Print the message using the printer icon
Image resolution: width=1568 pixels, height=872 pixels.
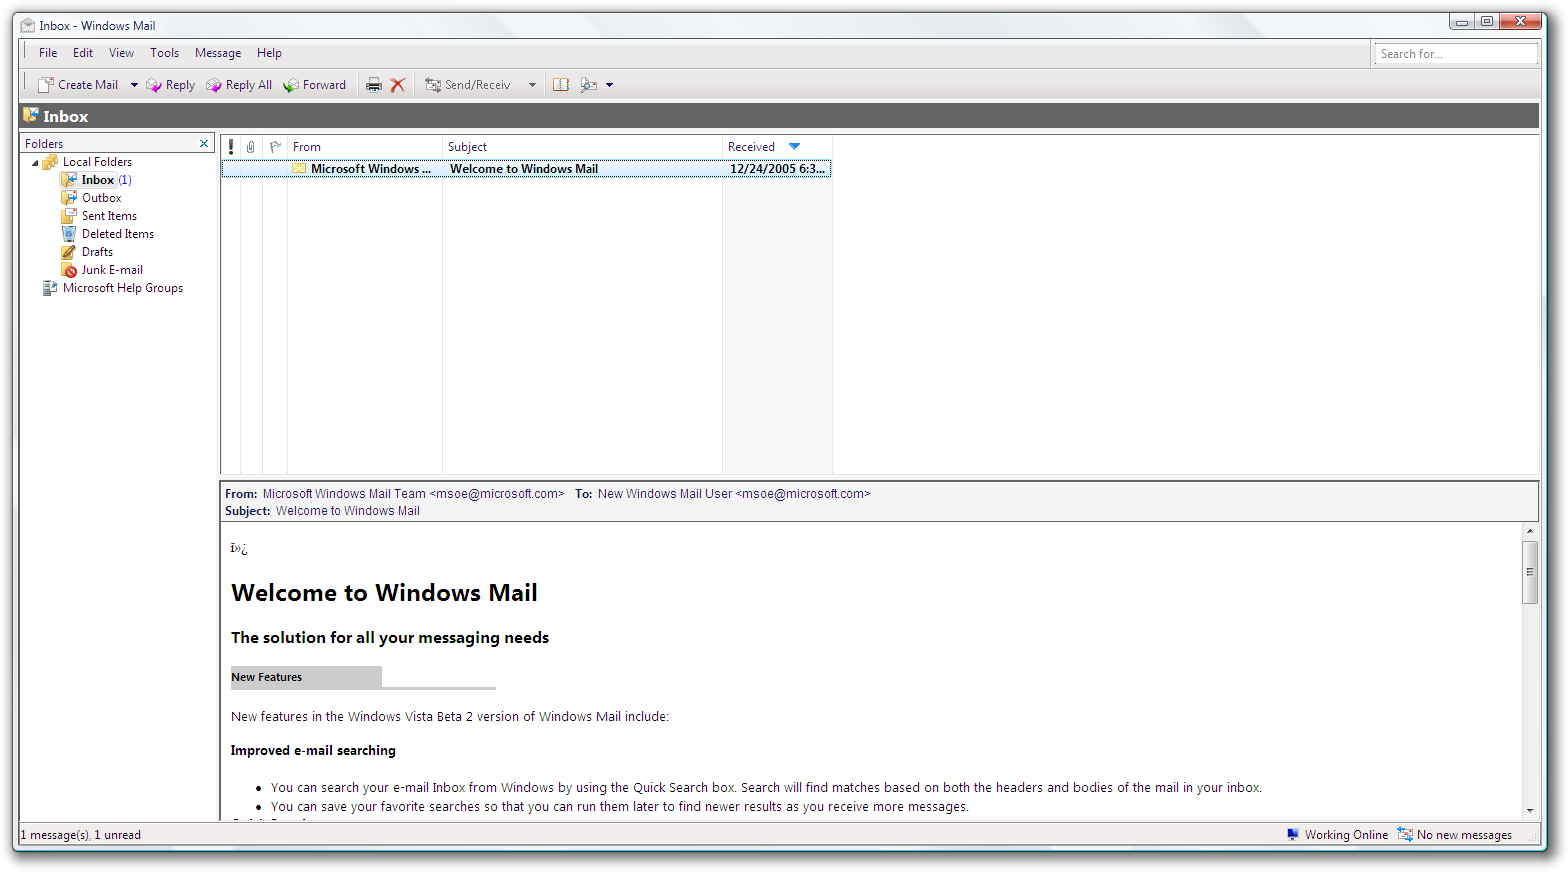(x=374, y=85)
